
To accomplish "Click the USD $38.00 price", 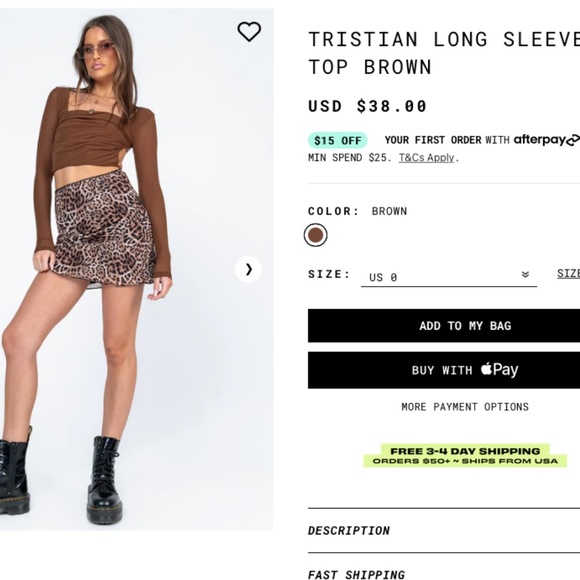I will [x=367, y=106].
